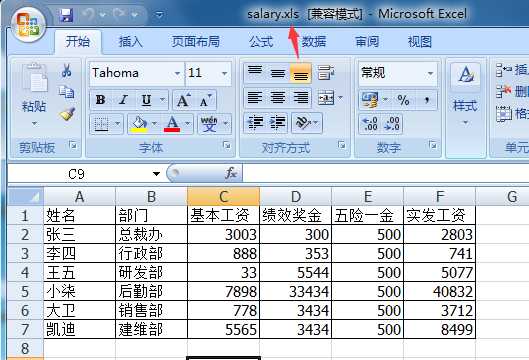
Task: Apply percent style
Action: (403, 100)
